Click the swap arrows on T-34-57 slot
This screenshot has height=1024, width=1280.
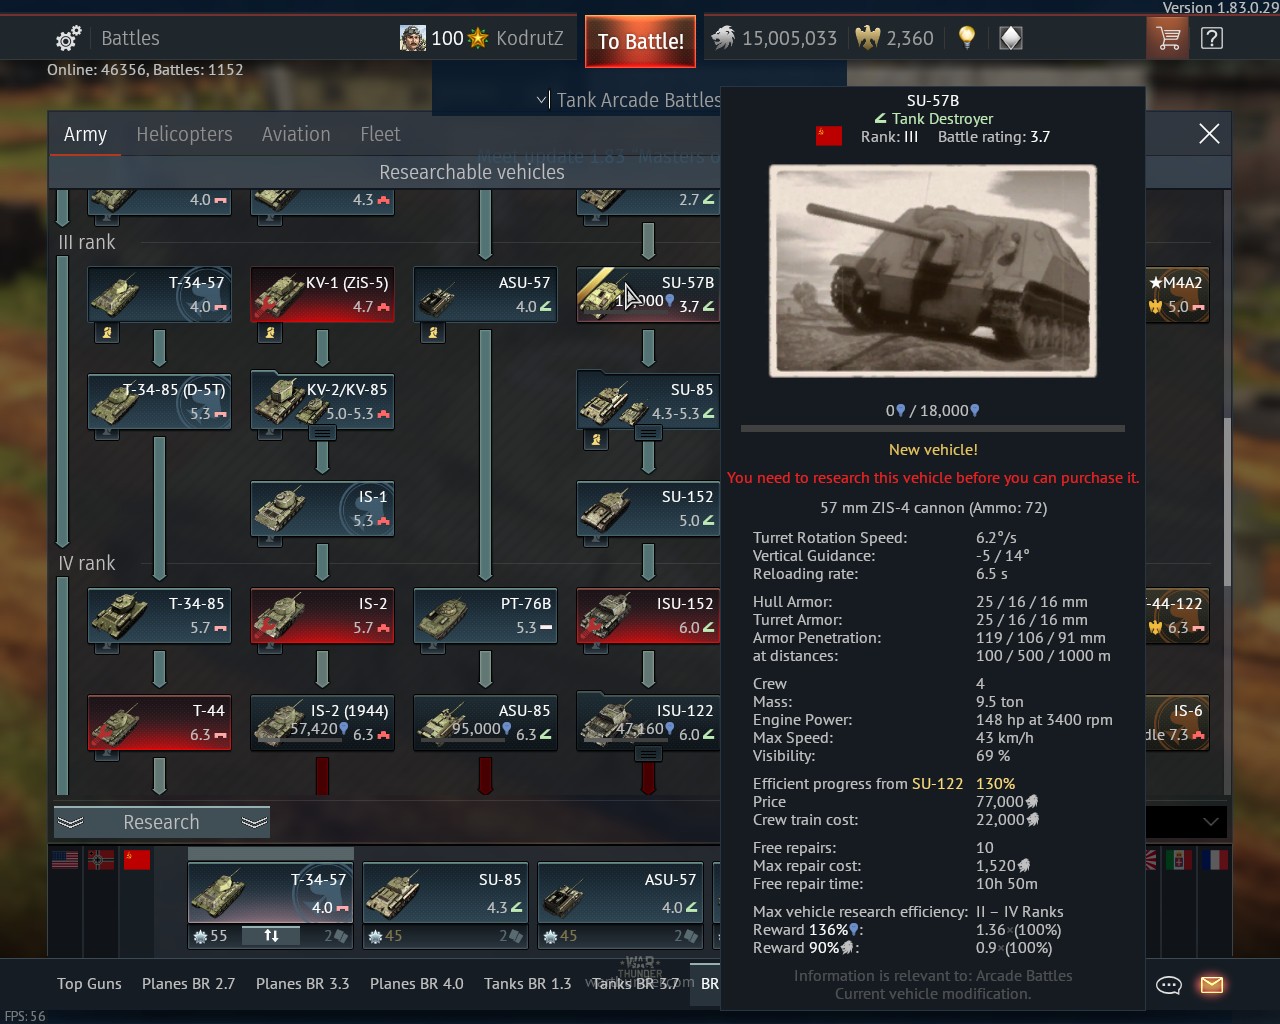[271, 936]
